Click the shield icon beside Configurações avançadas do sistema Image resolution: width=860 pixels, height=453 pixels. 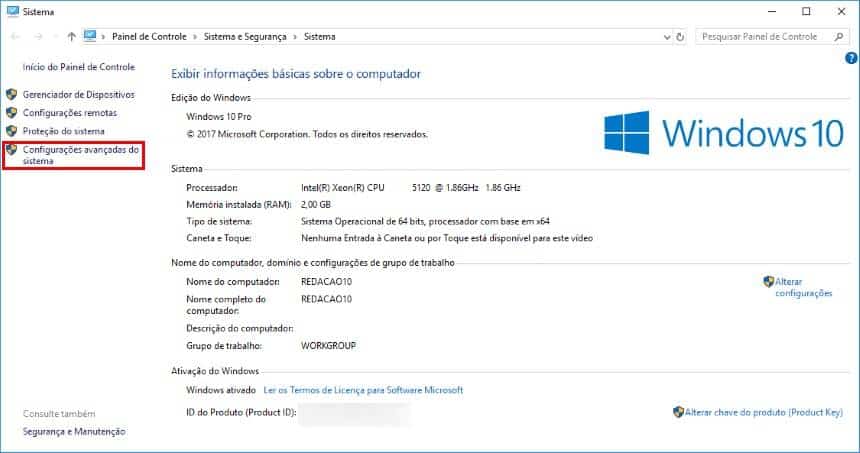(x=12, y=149)
